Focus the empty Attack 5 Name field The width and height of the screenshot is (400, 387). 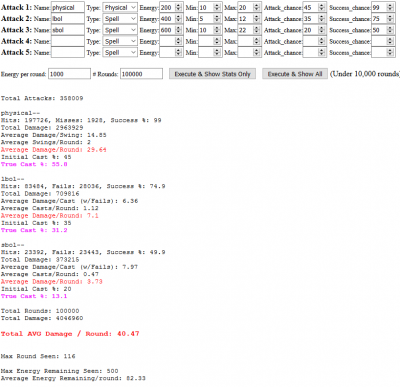point(68,52)
